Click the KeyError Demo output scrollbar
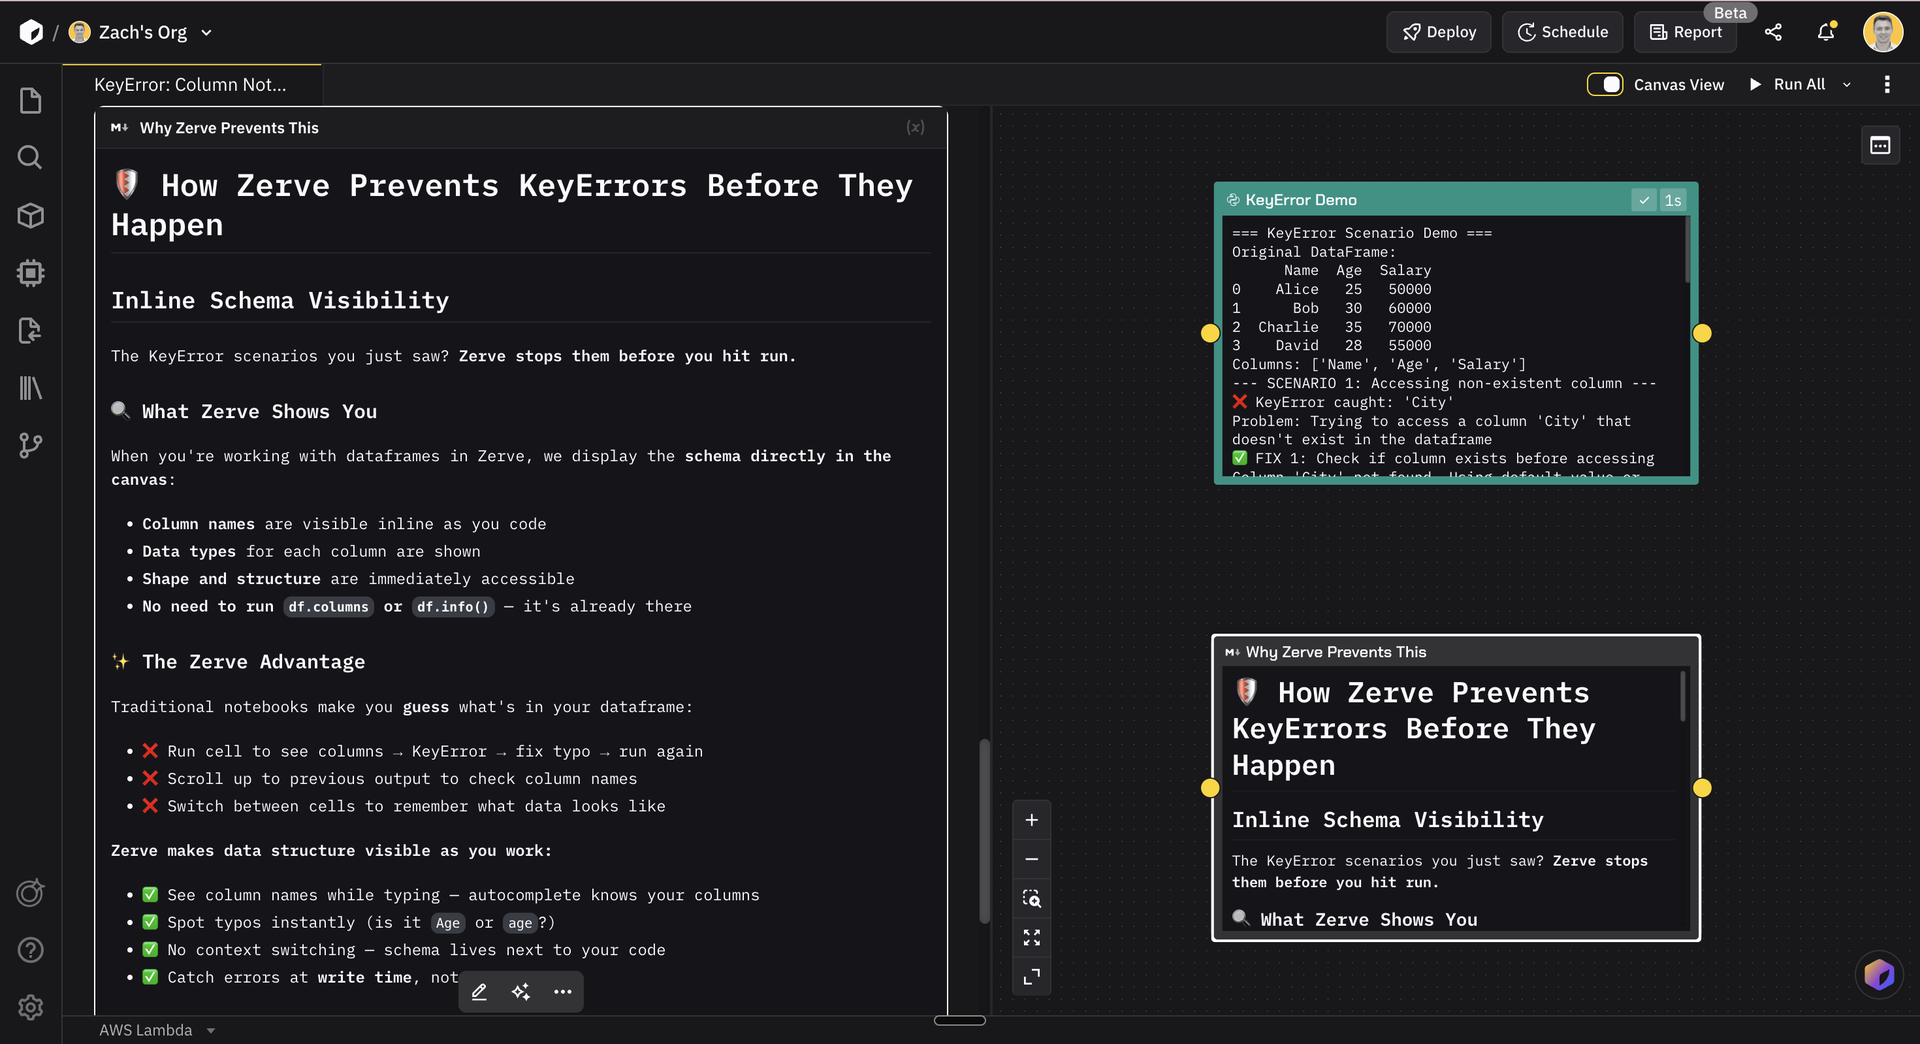The image size is (1920, 1044). click(1687, 250)
